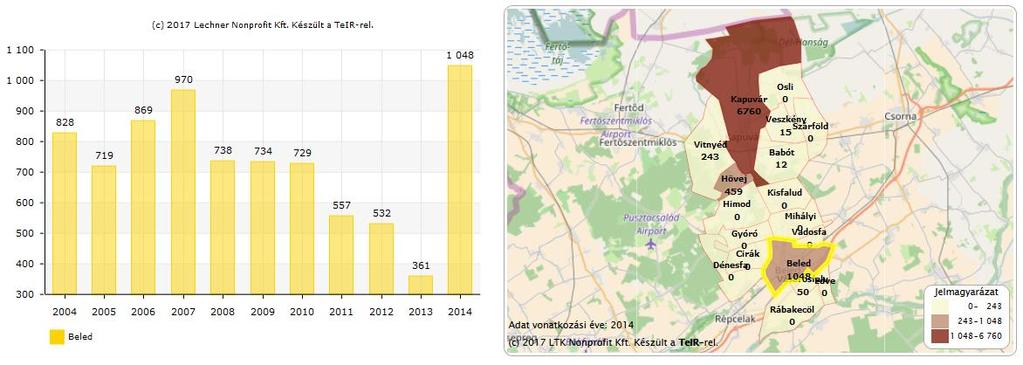Image resolution: width=1023 pixels, height=365 pixels.
Task: Click the Veszkény label on the map
Action: (786, 119)
